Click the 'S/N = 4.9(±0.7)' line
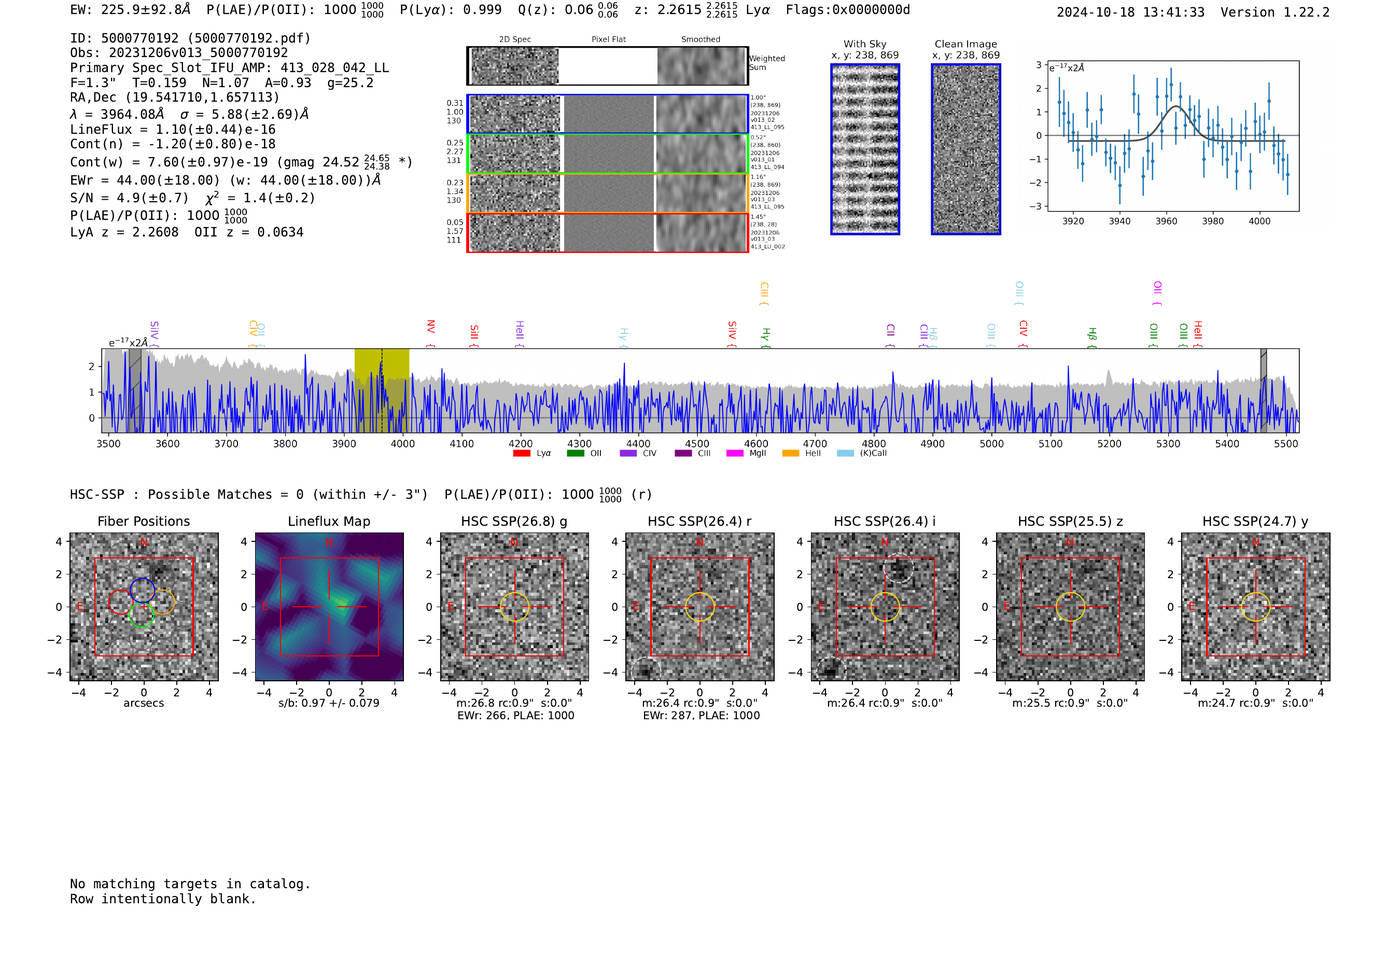This screenshot has width=1400, height=953. pos(129,198)
